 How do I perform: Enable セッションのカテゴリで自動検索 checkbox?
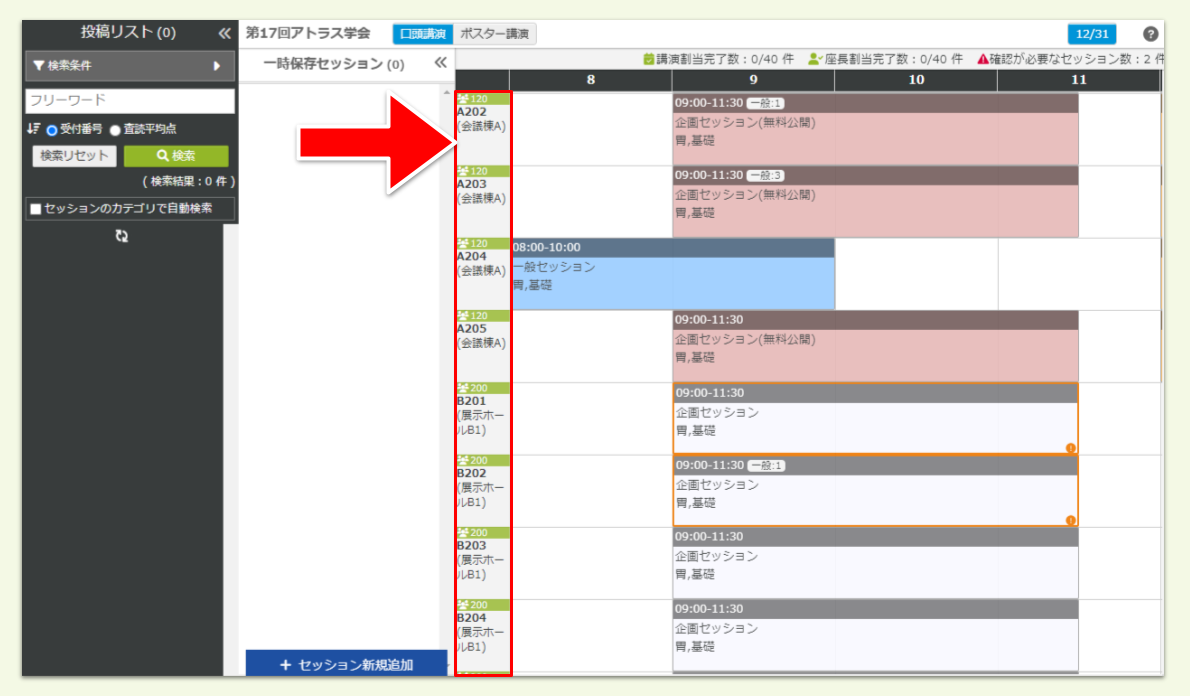pos(34,209)
